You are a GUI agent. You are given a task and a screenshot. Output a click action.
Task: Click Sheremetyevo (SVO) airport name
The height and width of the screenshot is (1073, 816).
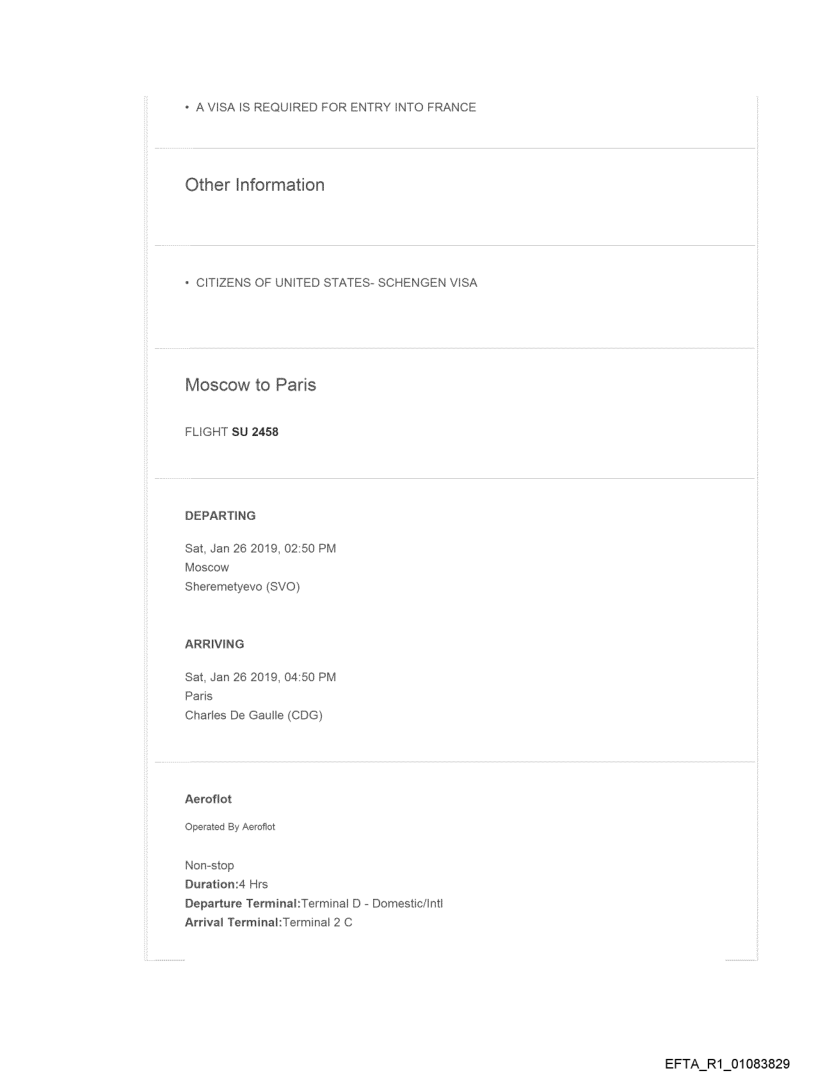pos(242,587)
